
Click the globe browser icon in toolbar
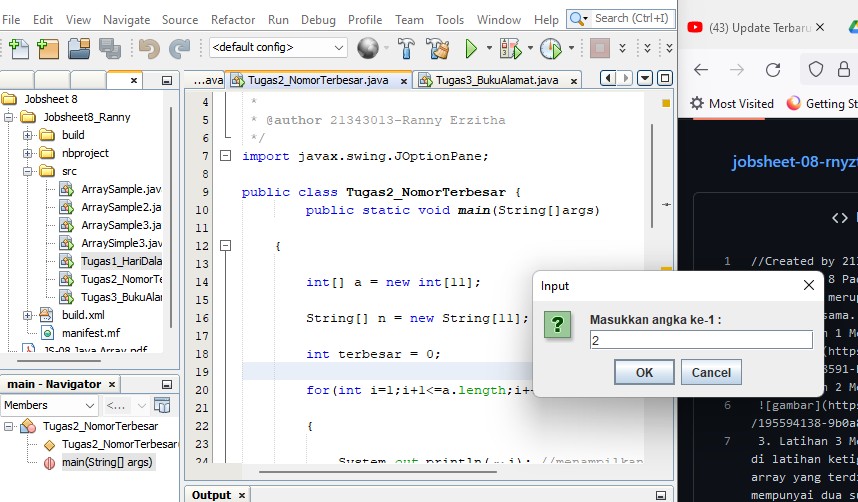pyautogui.click(x=368, y=48)
